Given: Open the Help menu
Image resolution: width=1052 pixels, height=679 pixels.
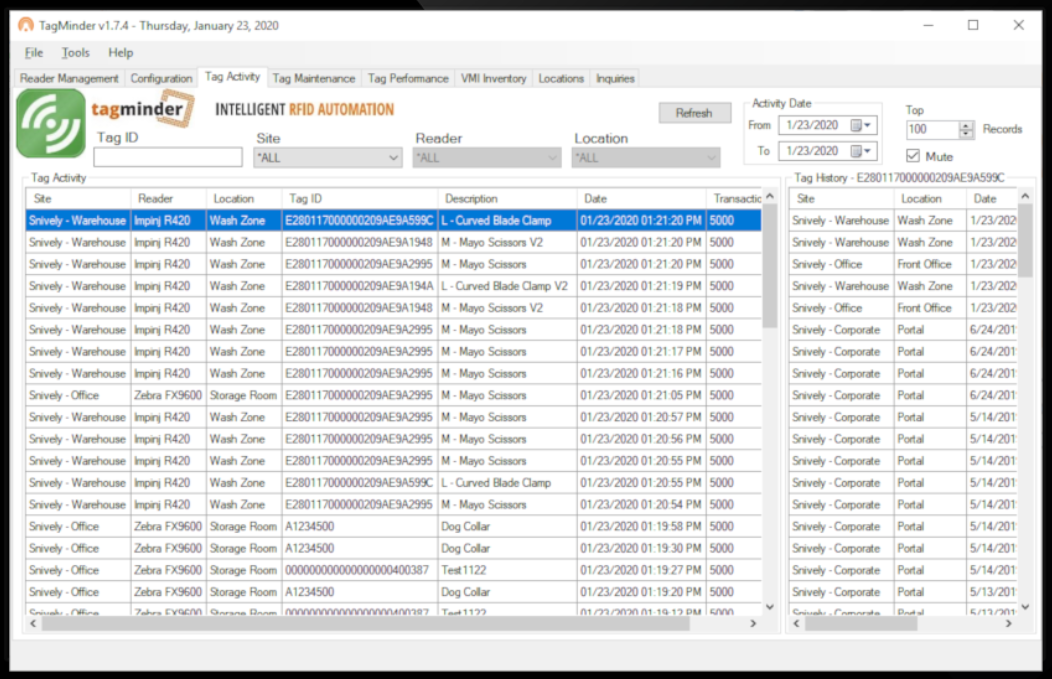Looking at the screenshot, I should tap(121, 52).
